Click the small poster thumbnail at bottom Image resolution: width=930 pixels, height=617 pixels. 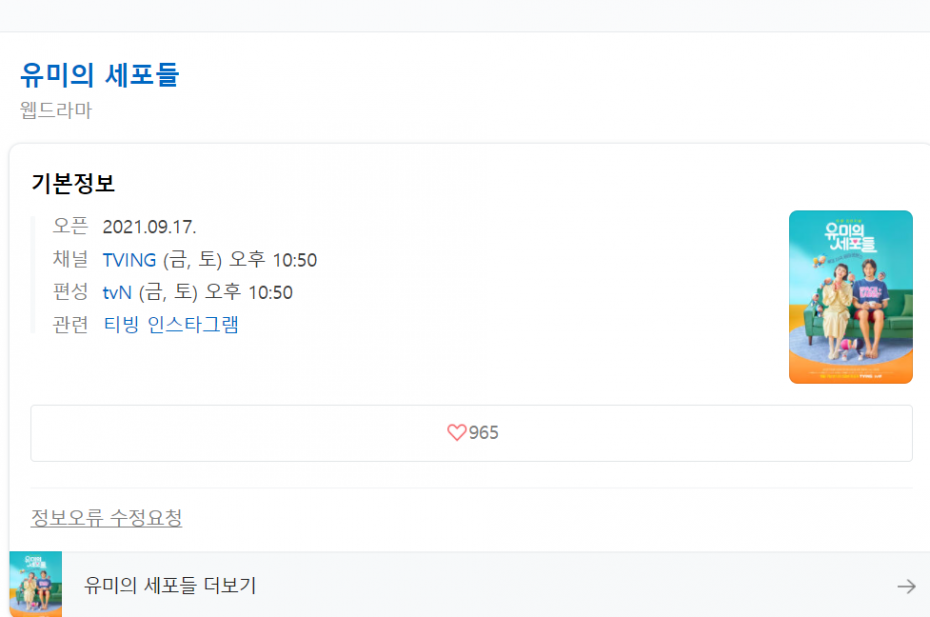(x=36, y=584)
